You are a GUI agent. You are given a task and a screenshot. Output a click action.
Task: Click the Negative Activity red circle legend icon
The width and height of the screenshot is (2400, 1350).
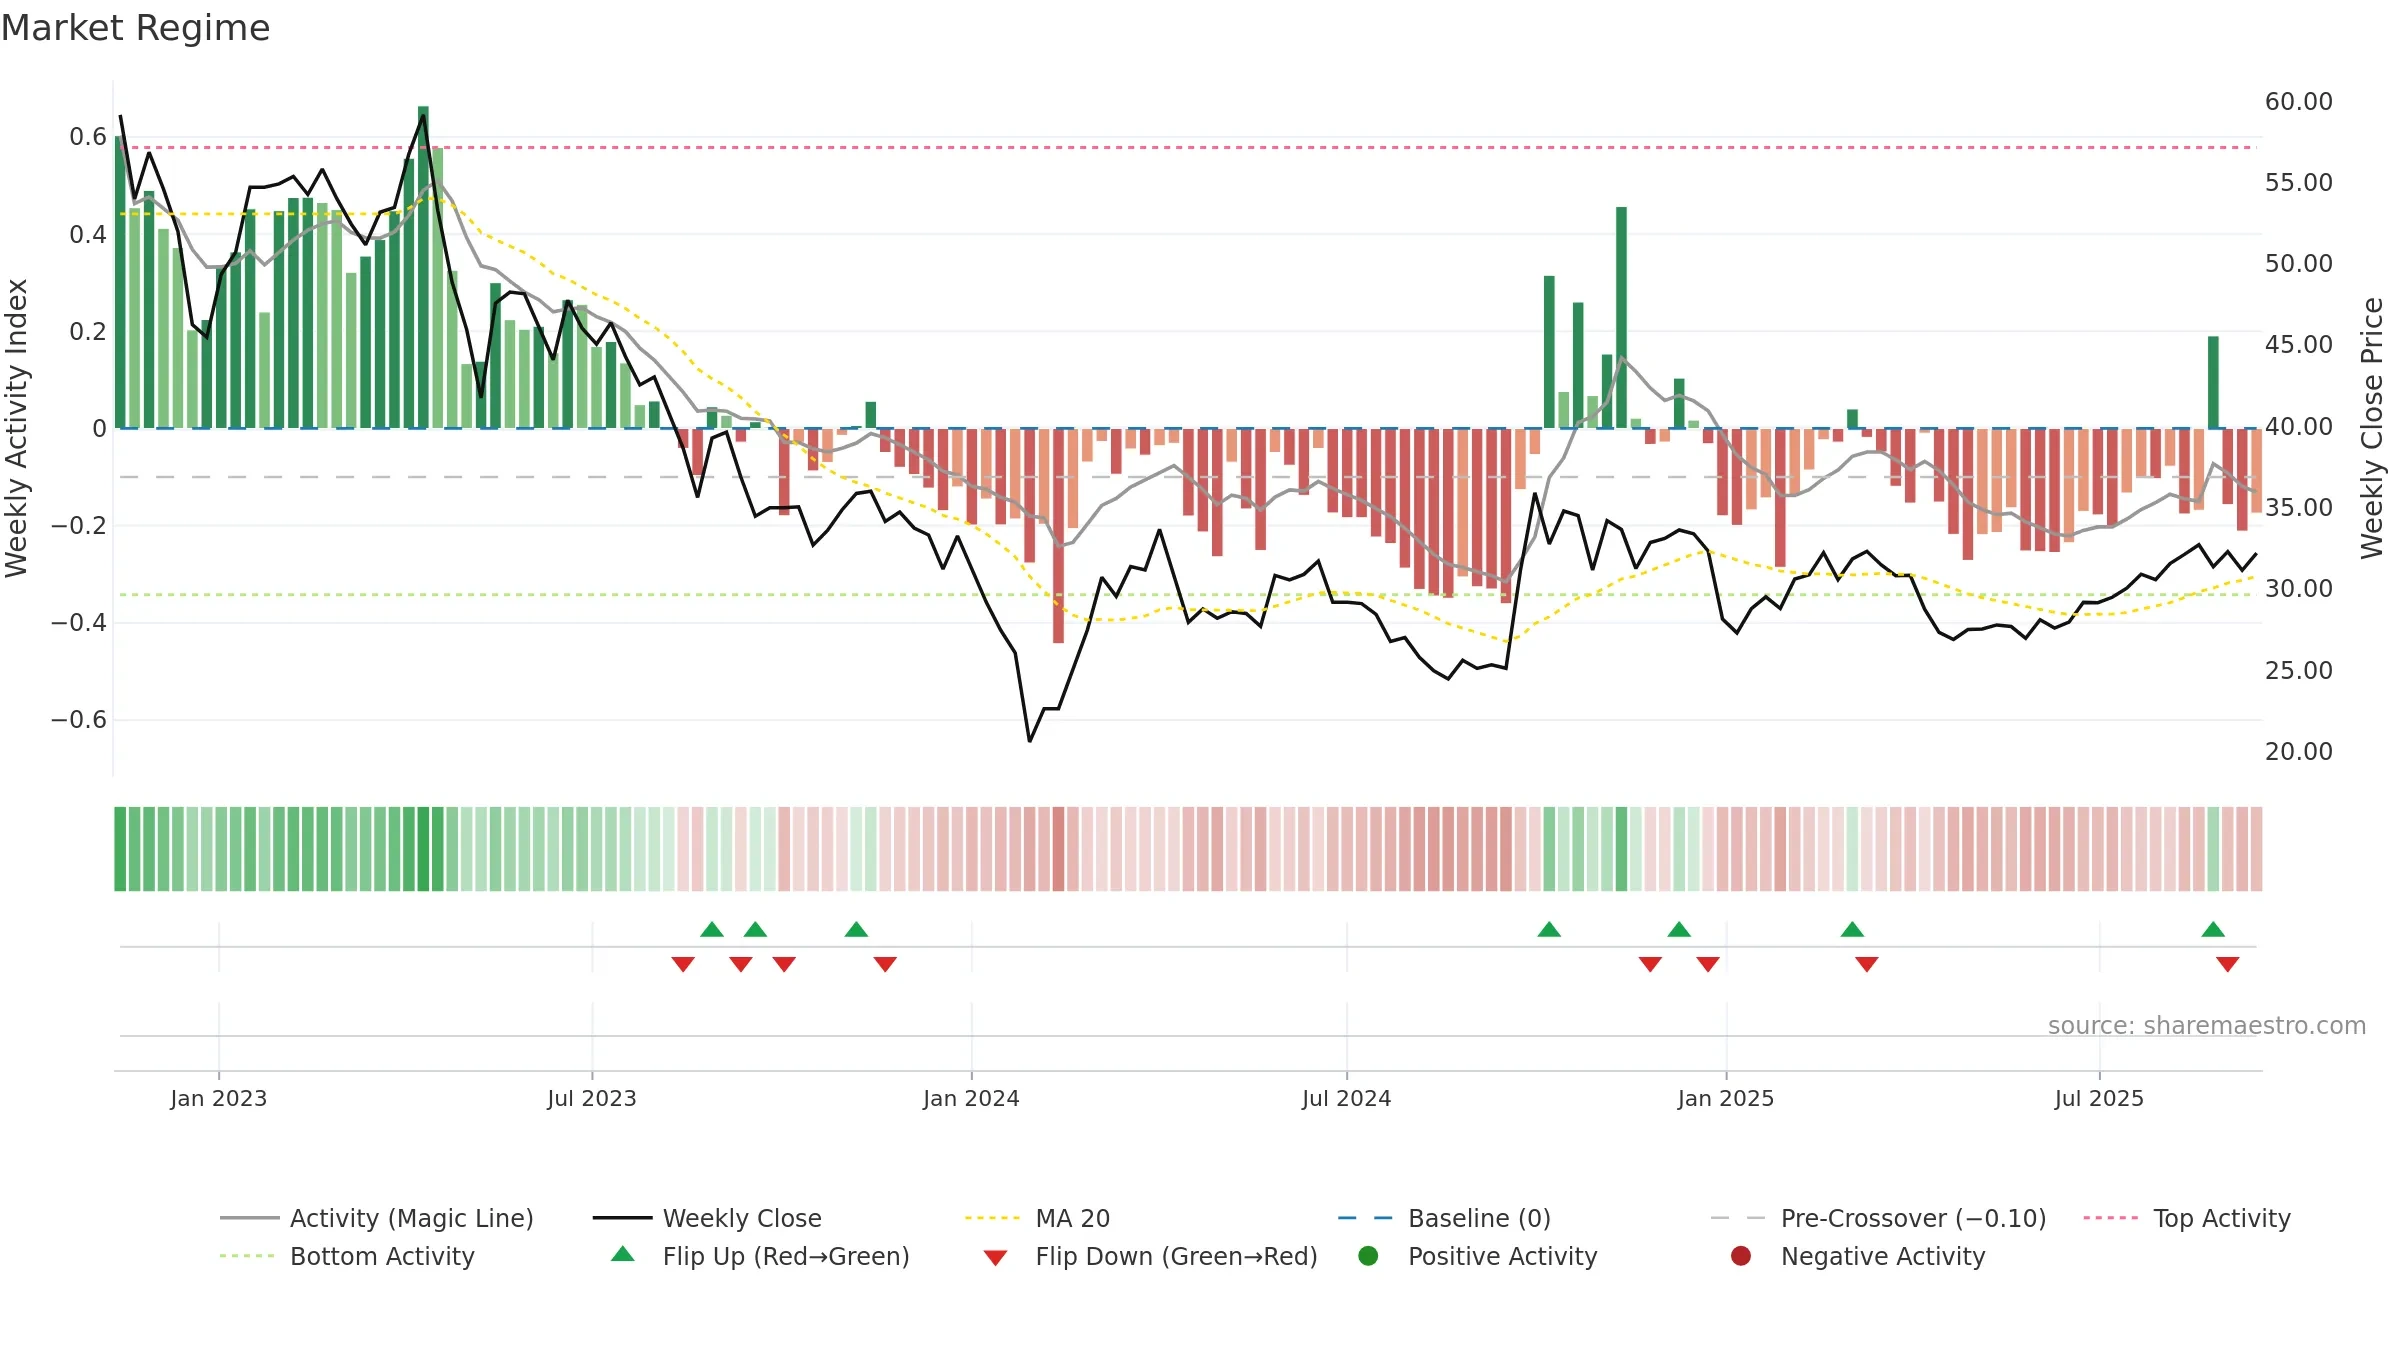pyautogui.click(x=1741, y=1256)
